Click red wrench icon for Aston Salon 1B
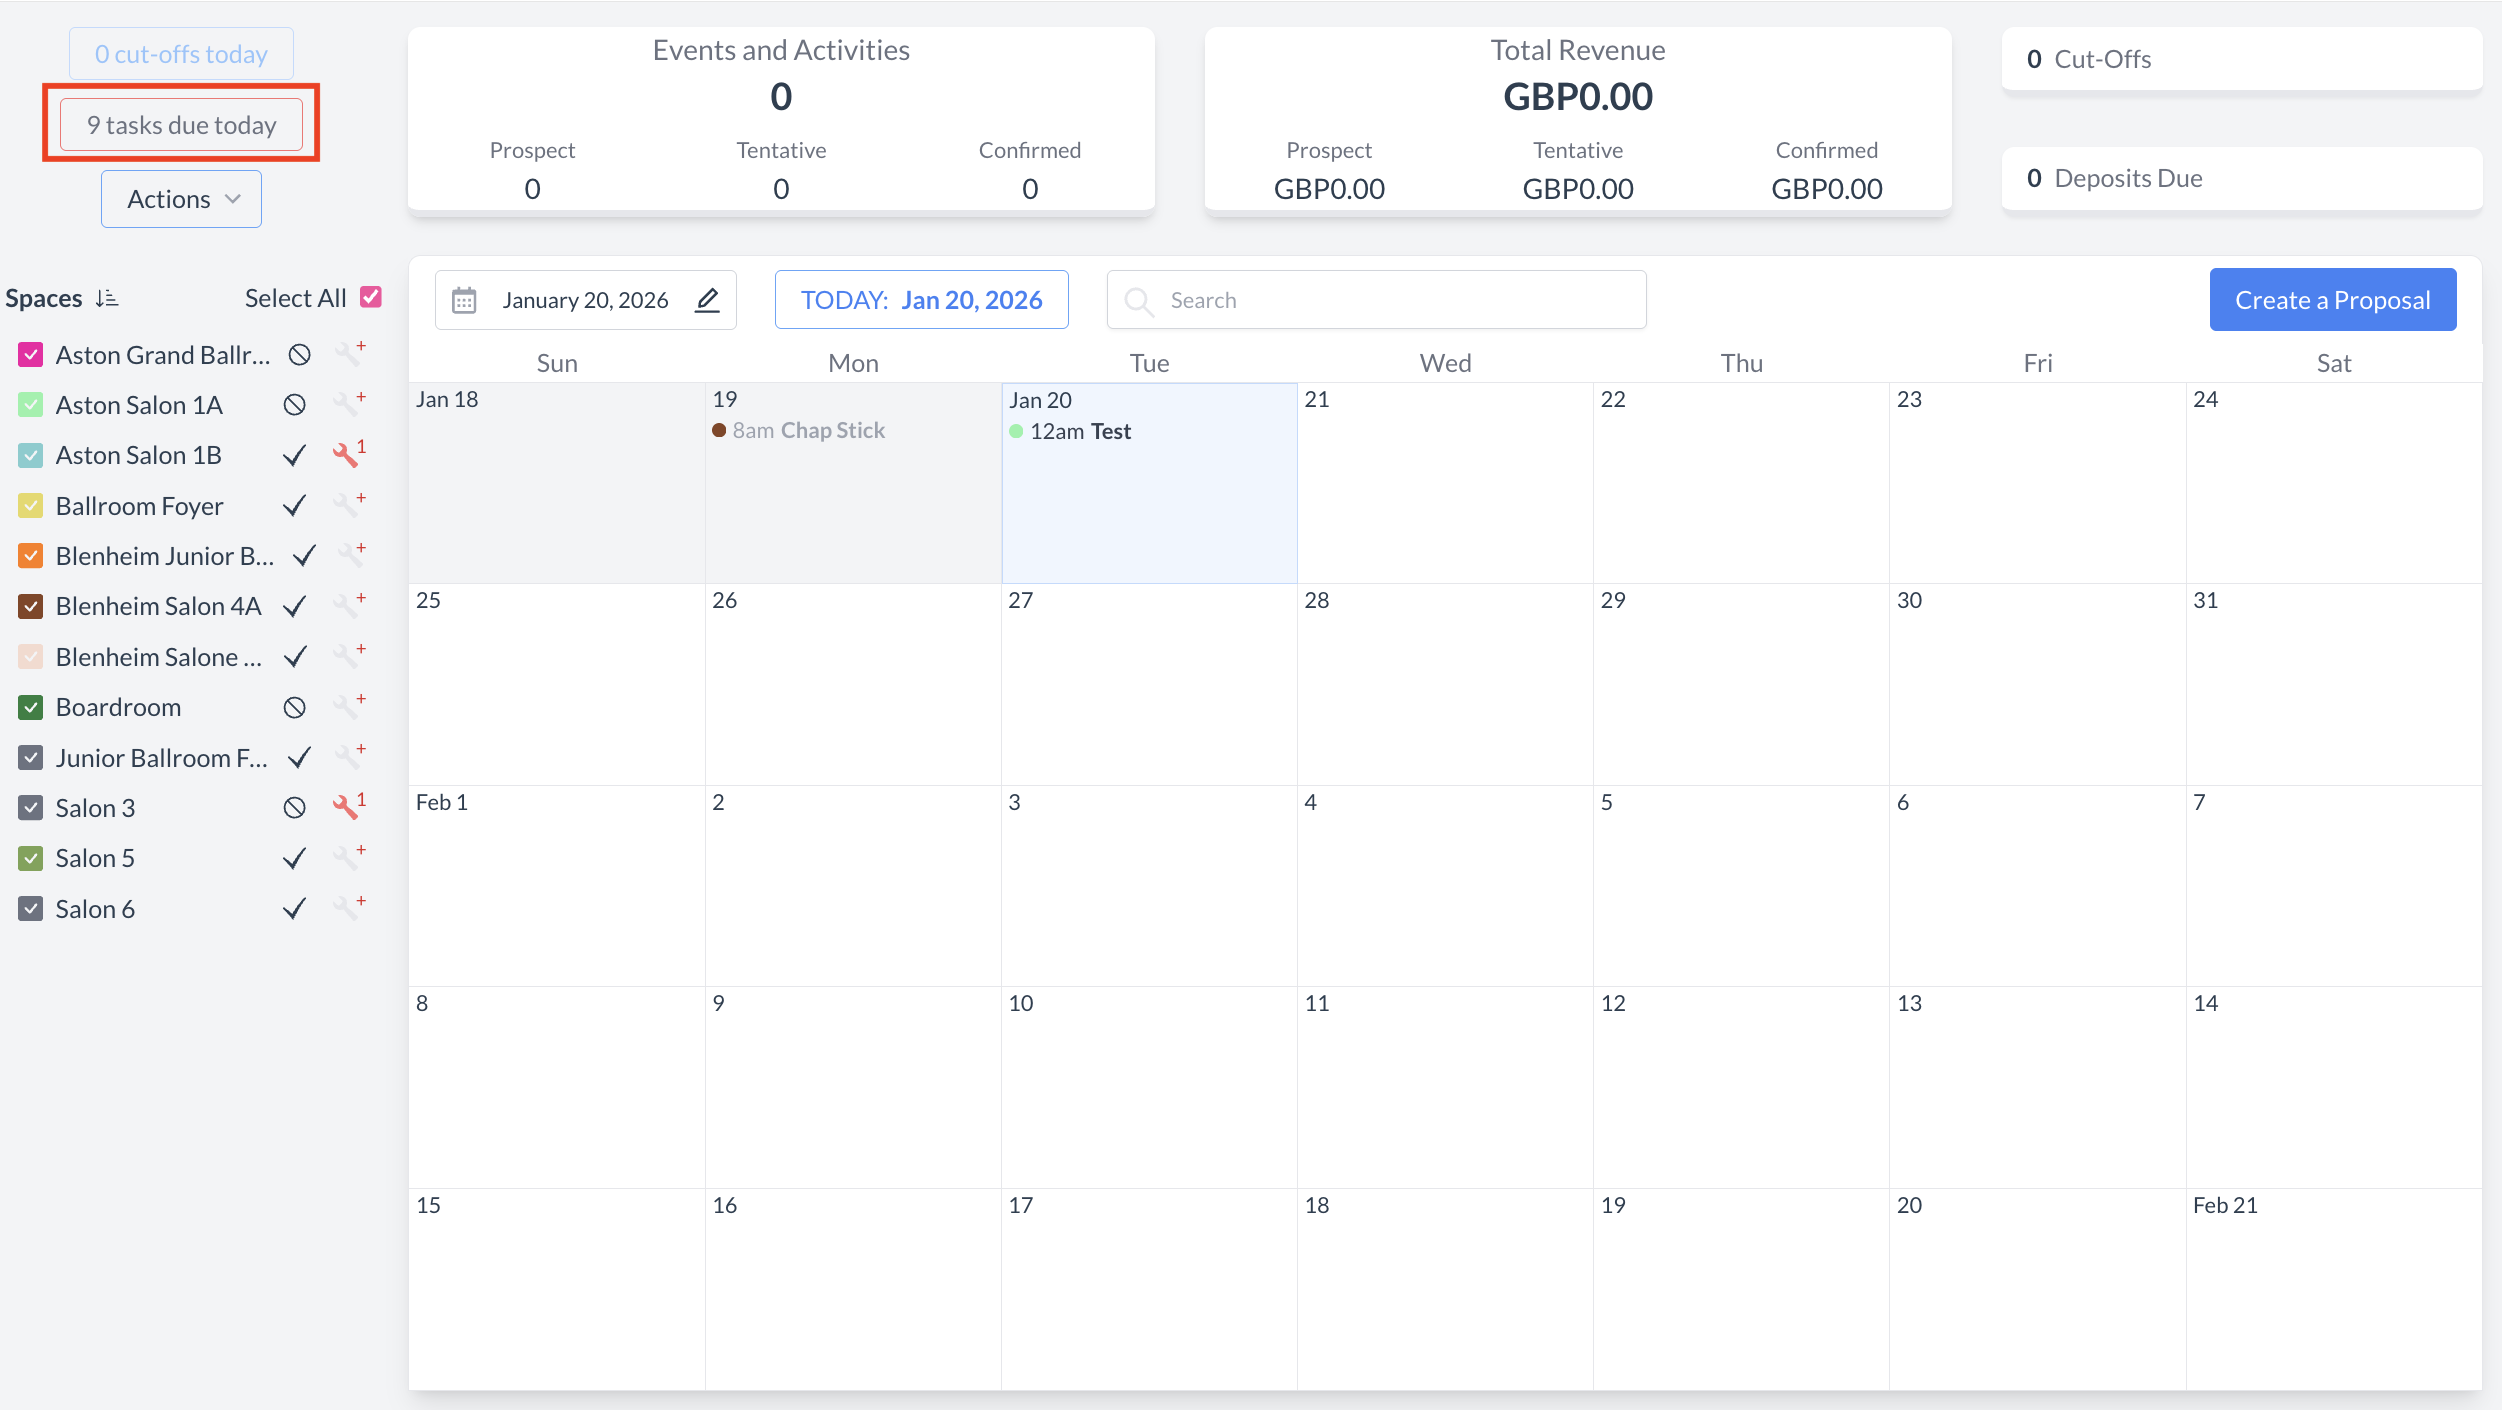Viewport: 2502px width, 1410px height. (x=347, y=455)
